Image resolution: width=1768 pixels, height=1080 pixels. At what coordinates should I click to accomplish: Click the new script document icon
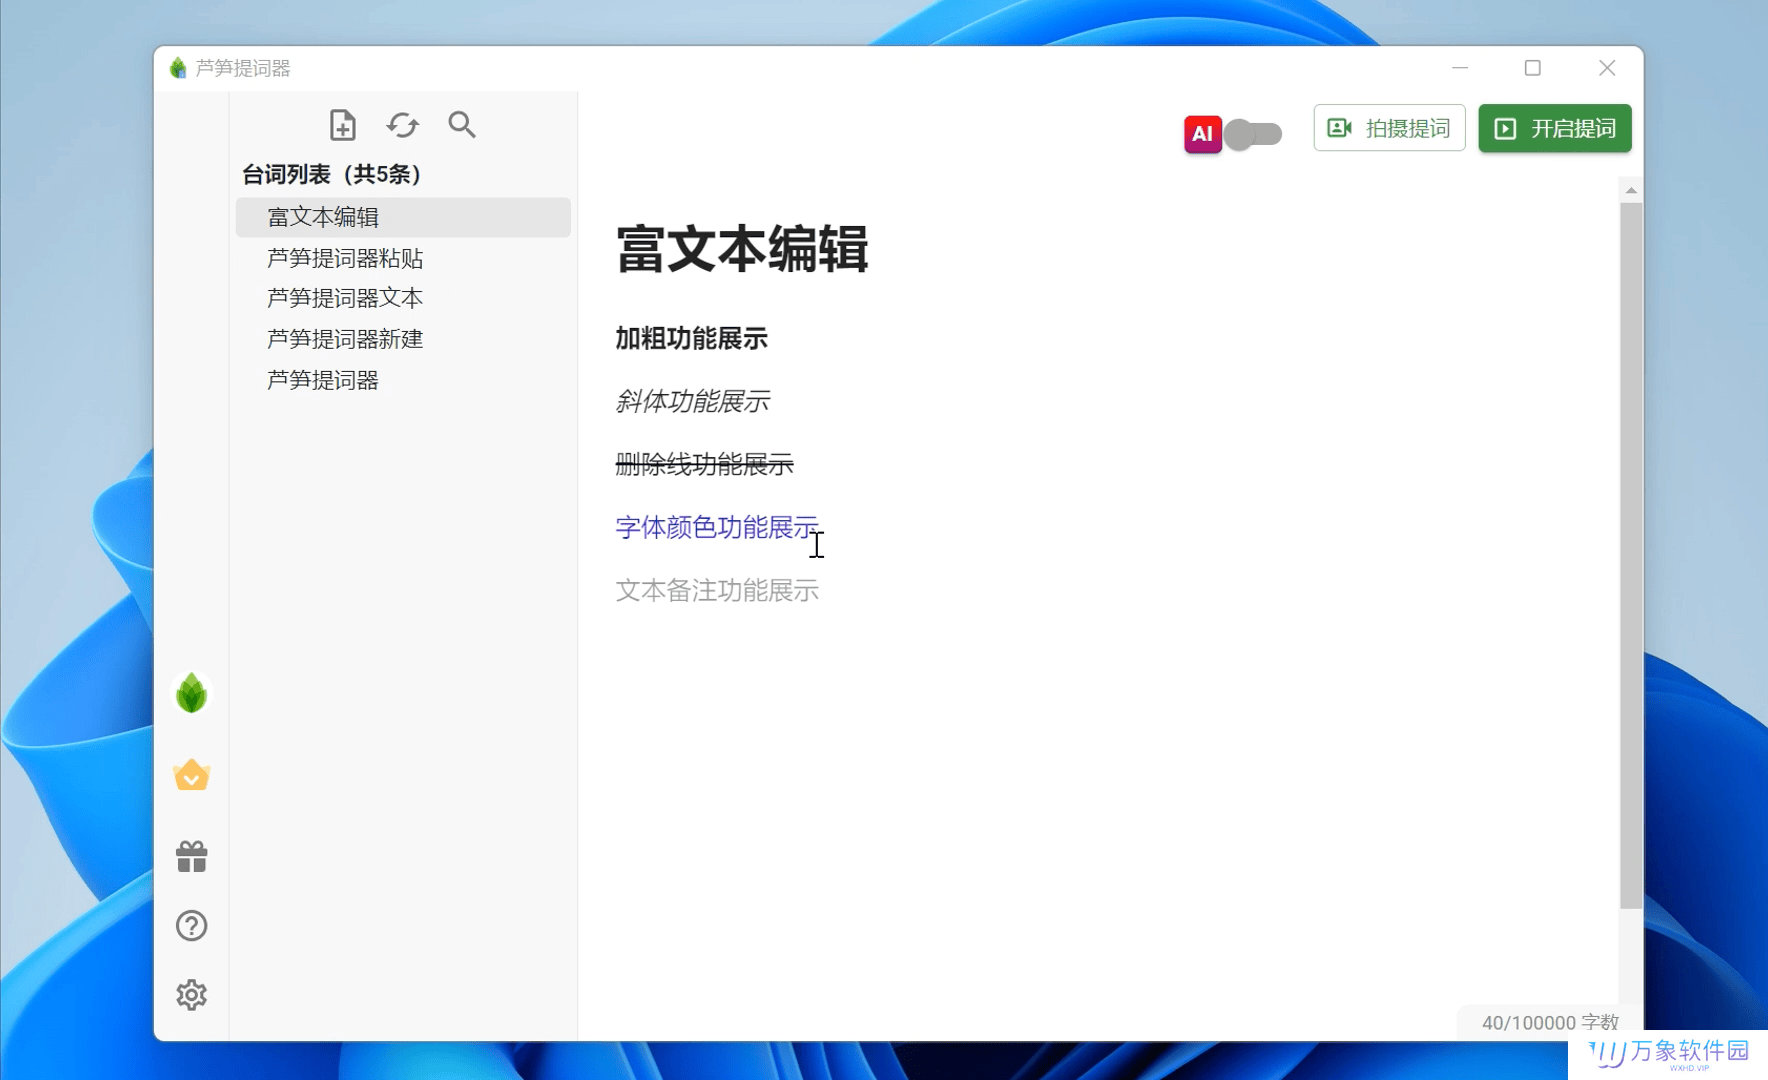342,125
